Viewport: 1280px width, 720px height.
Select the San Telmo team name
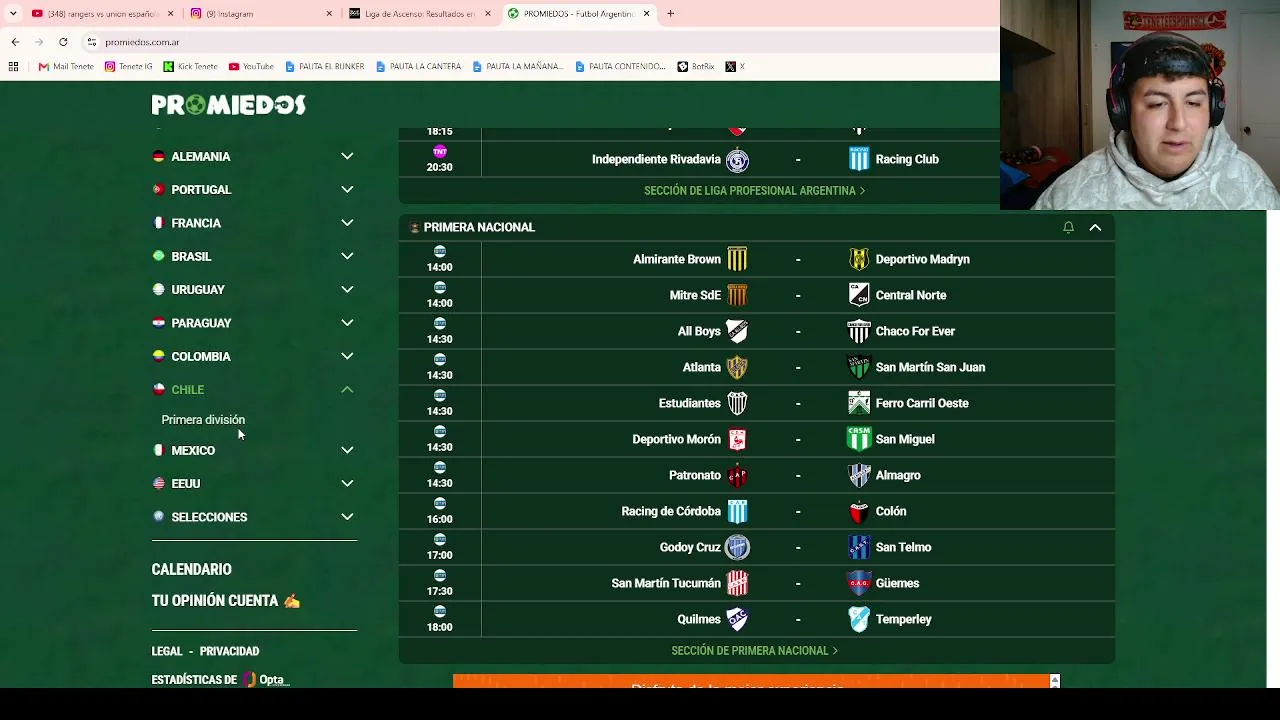point(903,547)
